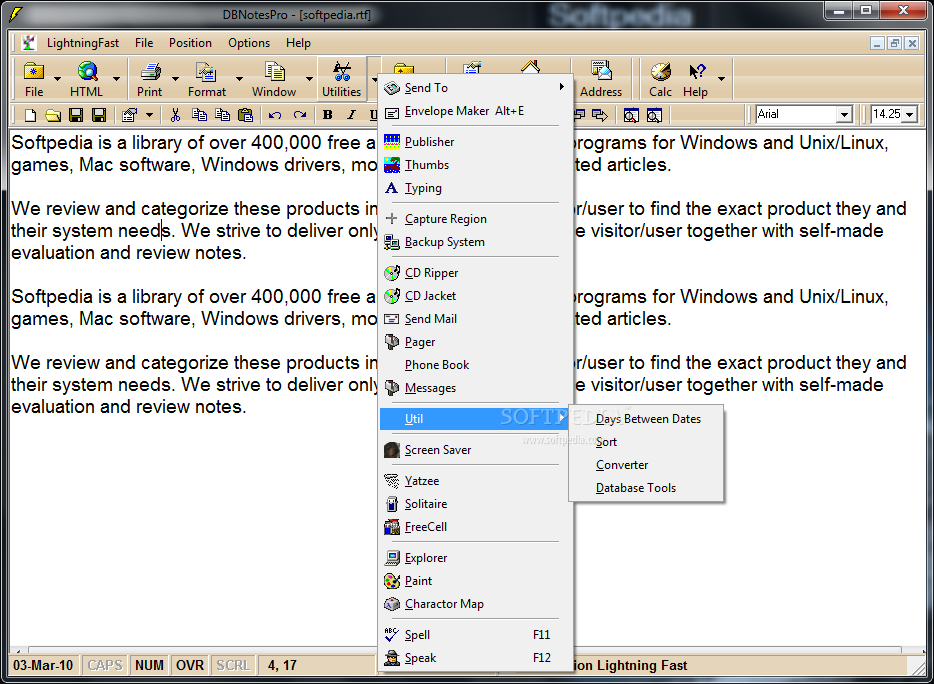The width and height of the screenshot is (934, 684).
Task: Click the Help pointer icon
Action: [696, 72]
